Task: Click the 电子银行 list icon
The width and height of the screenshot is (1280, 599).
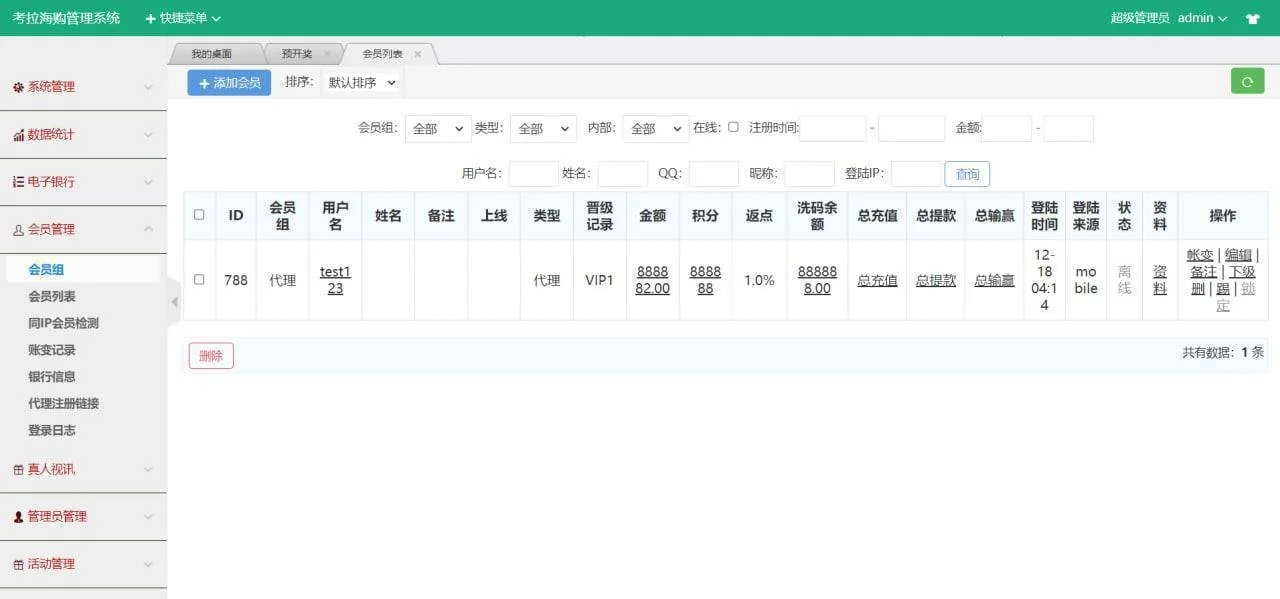Action: (18, 182)
